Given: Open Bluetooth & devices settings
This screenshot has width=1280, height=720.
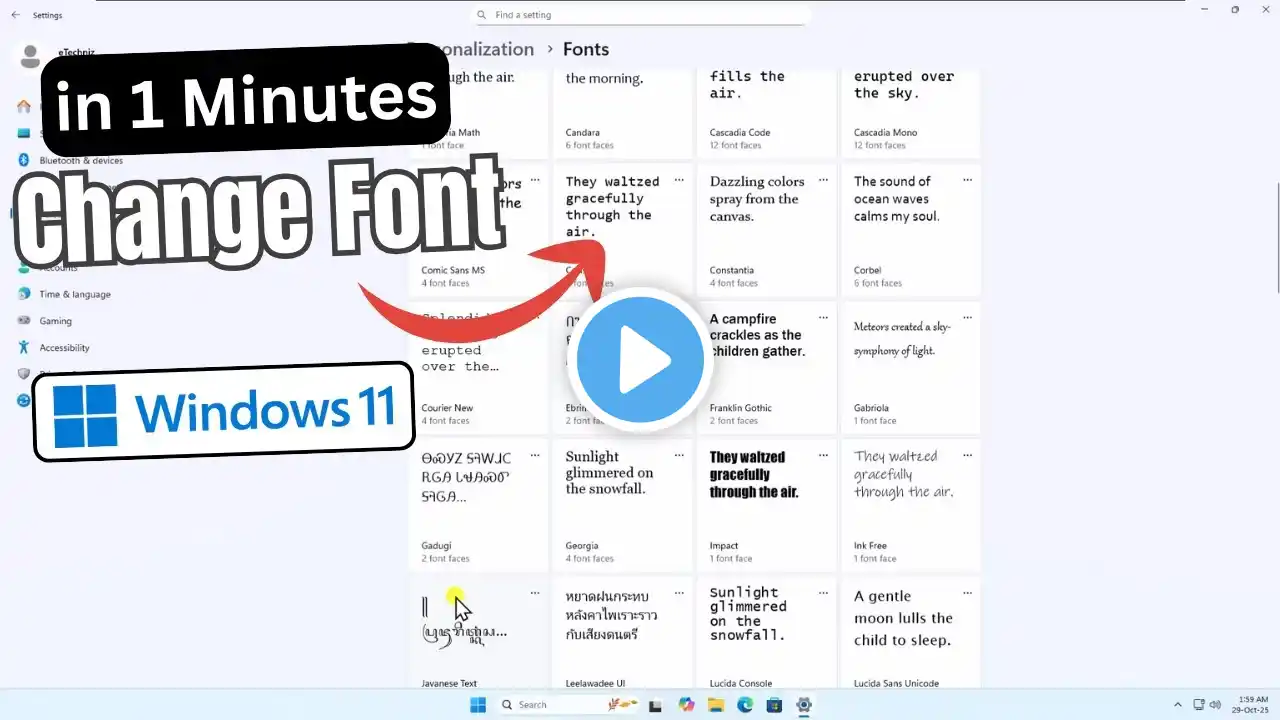Looking at the screenshot, I should click(x=81, y=160).
